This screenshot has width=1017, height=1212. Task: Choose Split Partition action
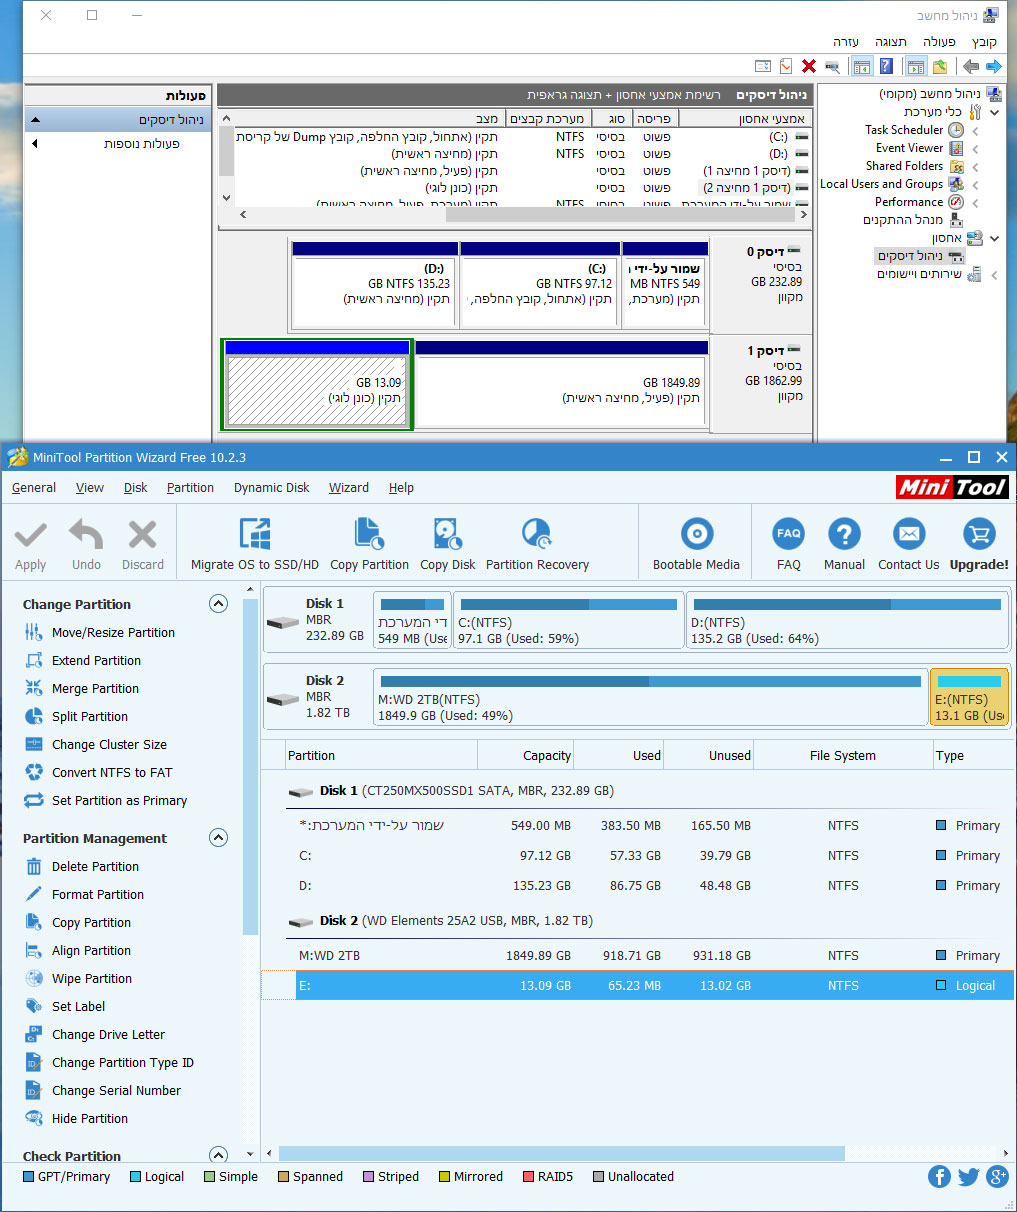[x=76, y=717]
